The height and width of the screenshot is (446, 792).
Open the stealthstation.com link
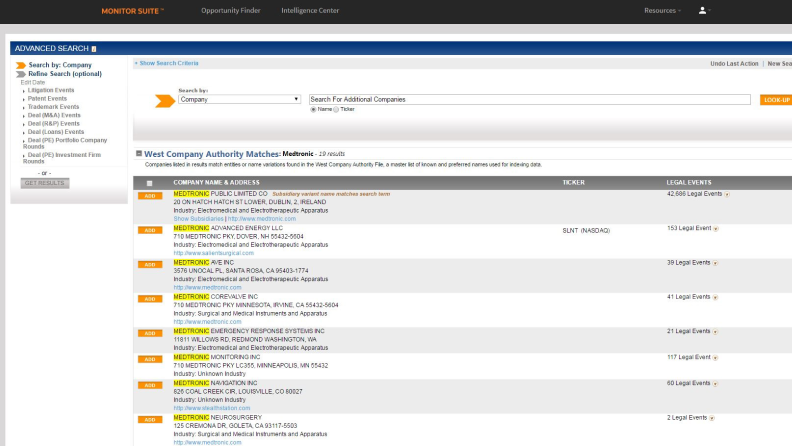click(212, 408)
